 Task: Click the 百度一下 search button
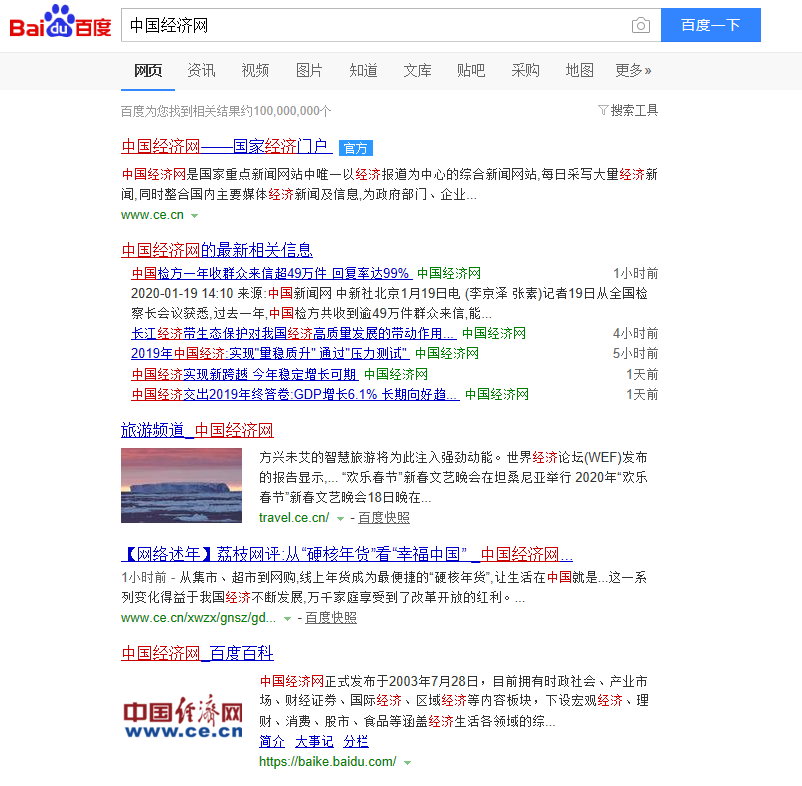click(710, 25)
